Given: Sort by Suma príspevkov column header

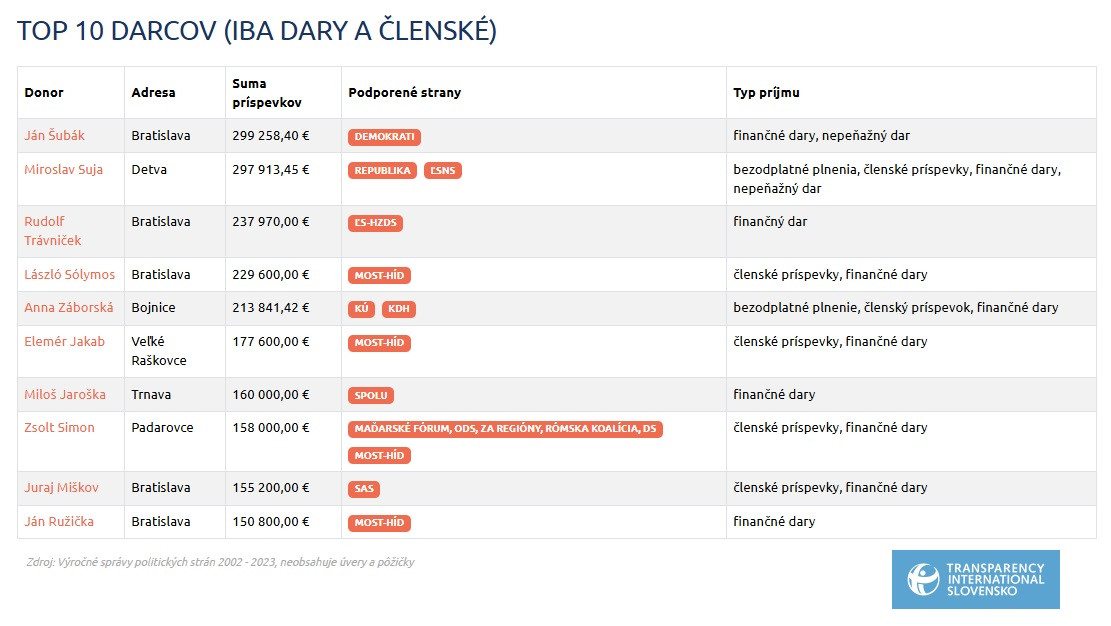Looking at the screenshot, I should point(267,92).
